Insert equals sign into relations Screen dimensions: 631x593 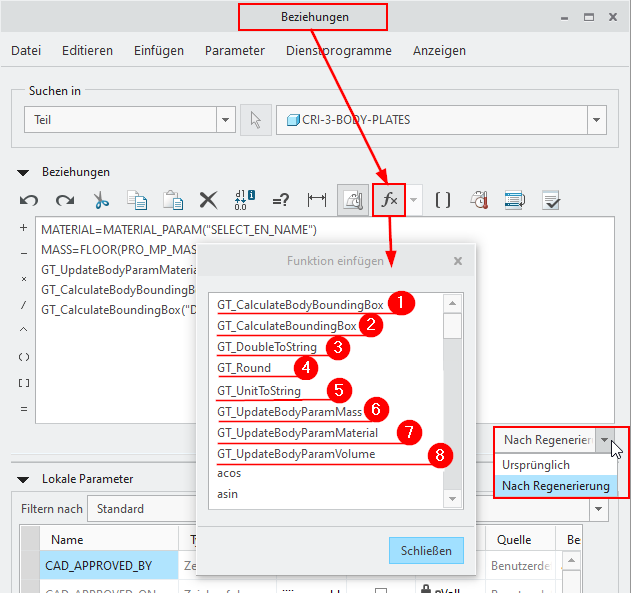(x=24, y=409)
